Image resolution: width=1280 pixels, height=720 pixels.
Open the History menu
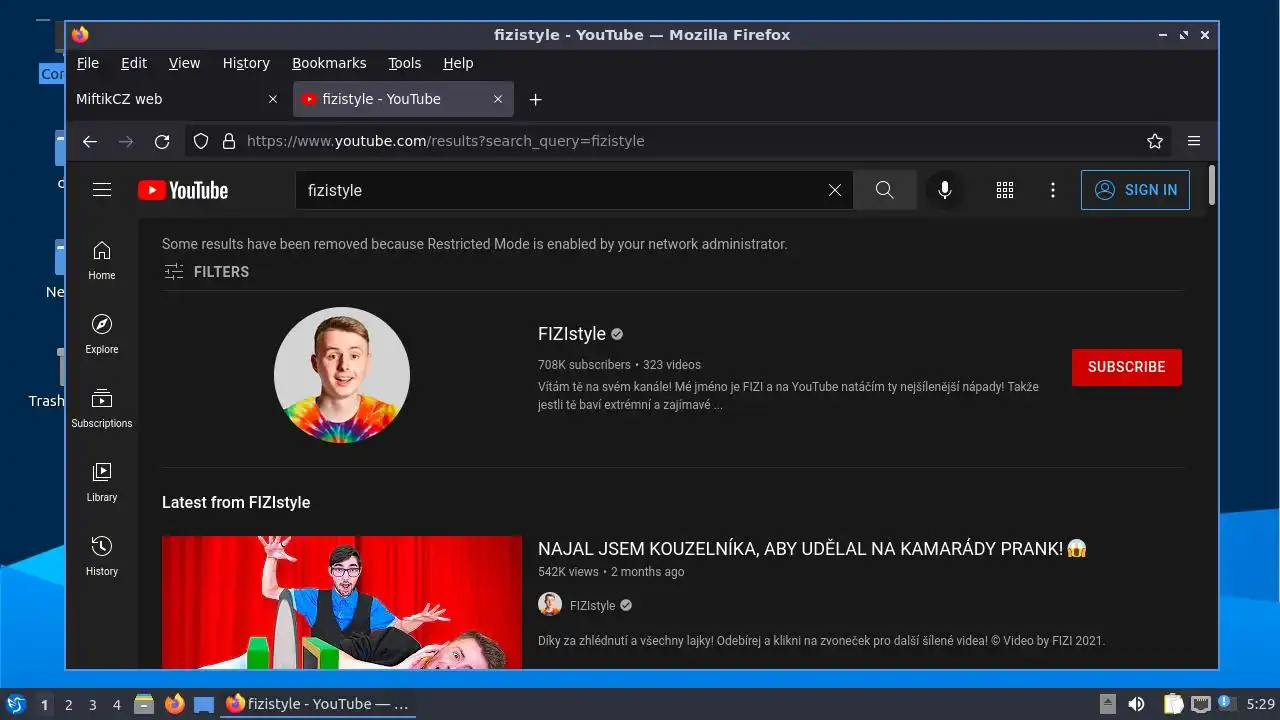tap(246, 63)
